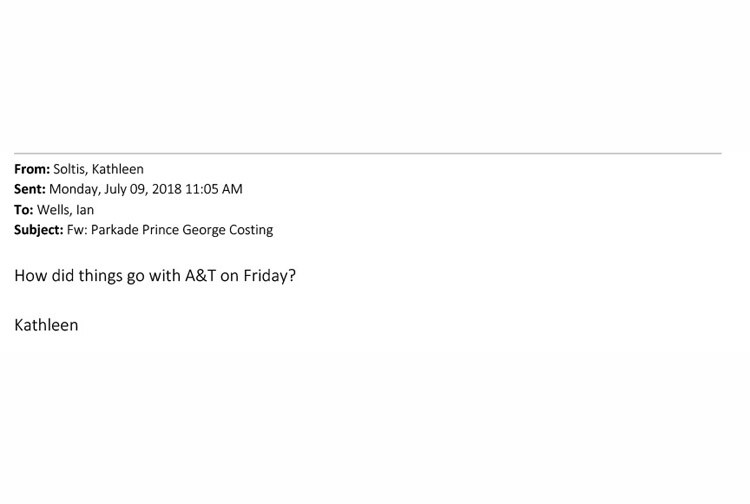The height and width of the screenshot is (504, 750).
Task: Click the bold To: label
Action: pyautogui.click(x=23, y=210)
